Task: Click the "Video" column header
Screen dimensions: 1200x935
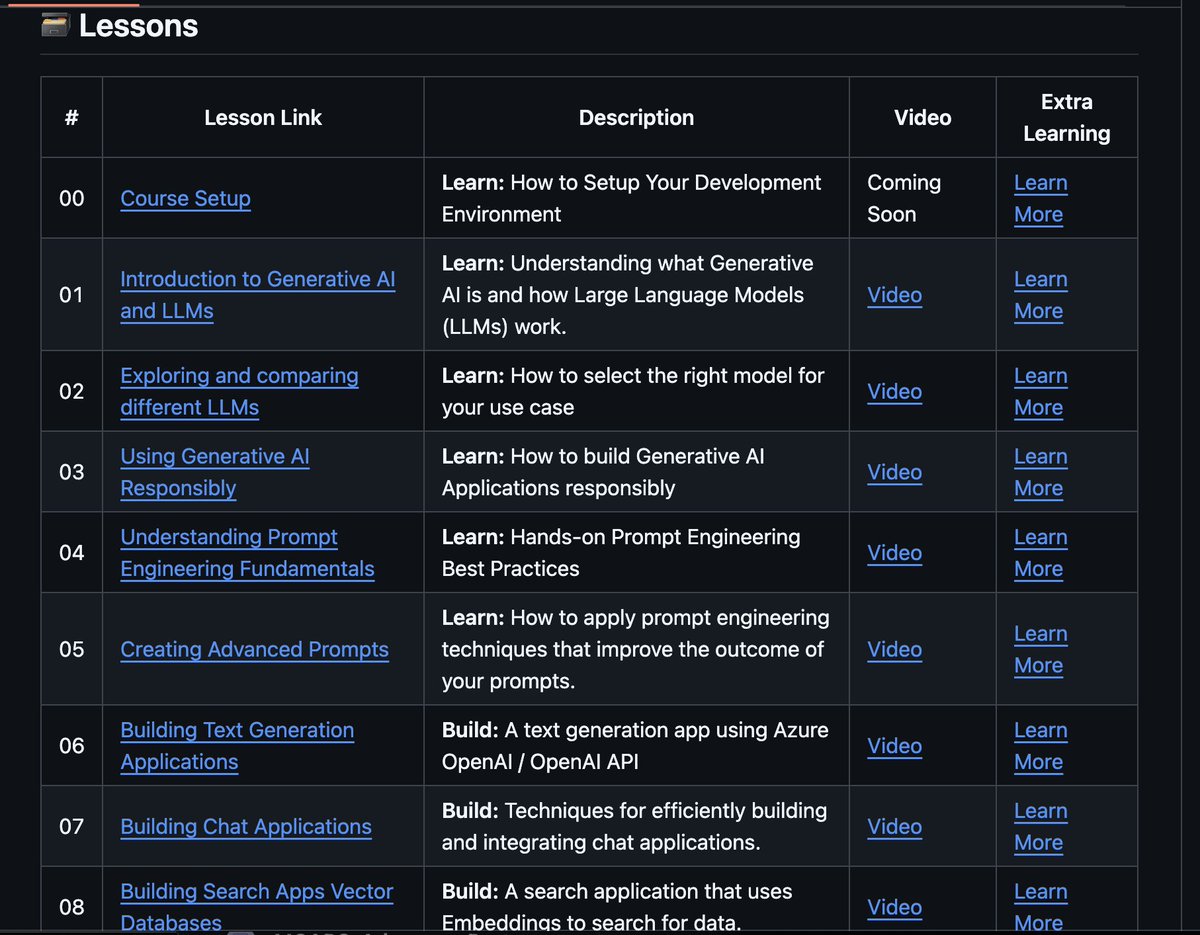Action: click(x=922, y=117)
